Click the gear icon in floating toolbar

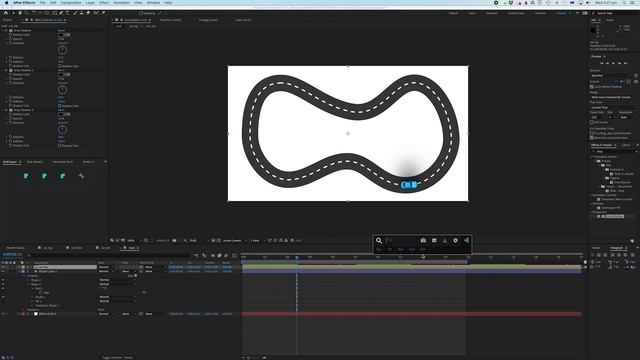coord(456,240)
